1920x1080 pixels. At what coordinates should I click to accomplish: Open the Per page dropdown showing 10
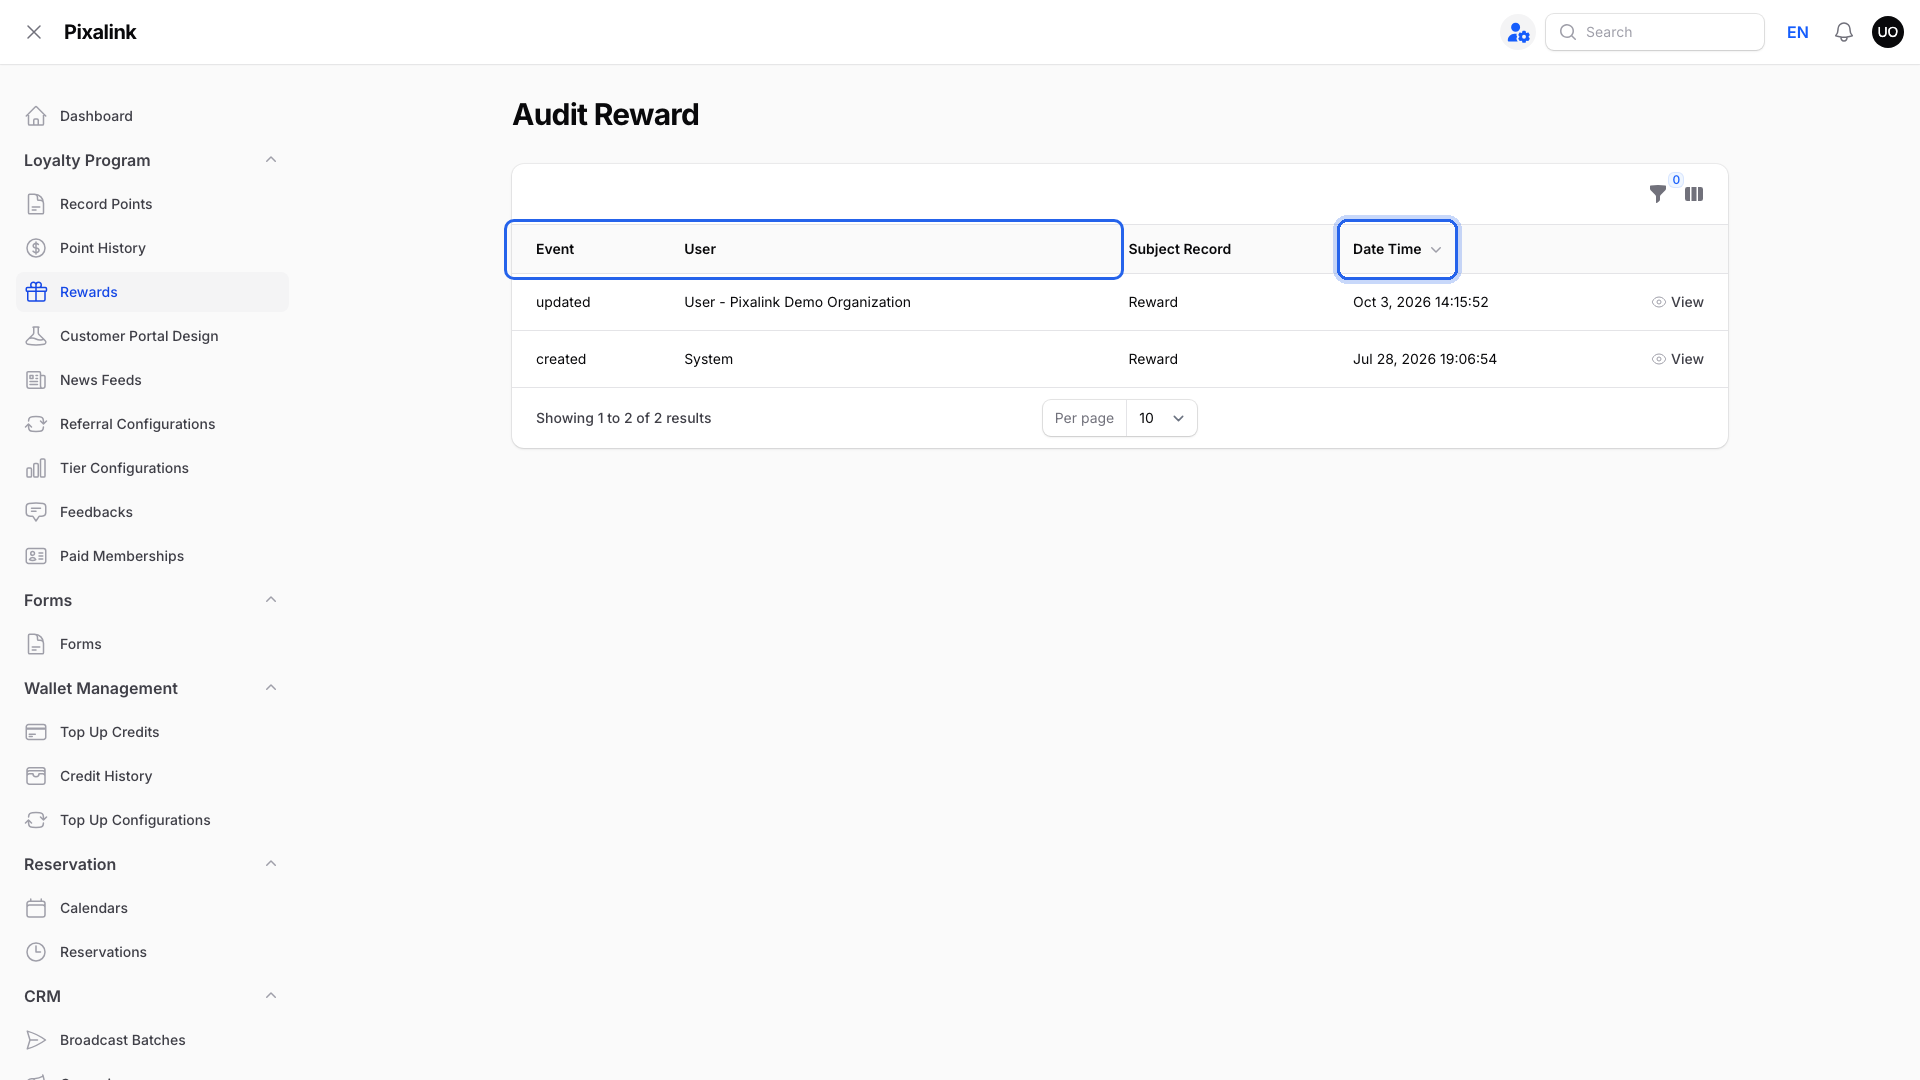[1162, 418]
